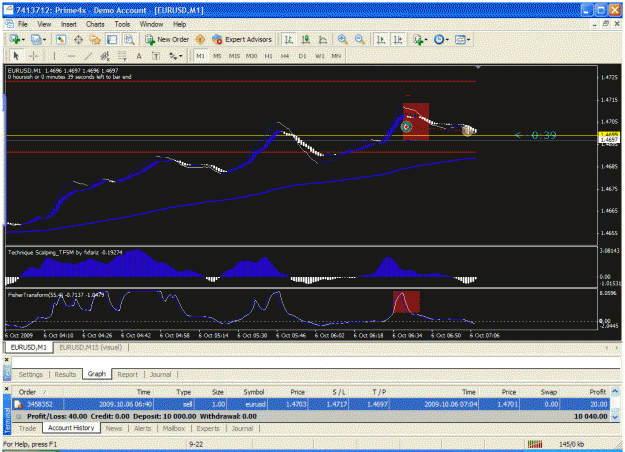Expand the new chart dropdown arrow
The height and width of the screenshot is (452, 625).
[23, 40]
